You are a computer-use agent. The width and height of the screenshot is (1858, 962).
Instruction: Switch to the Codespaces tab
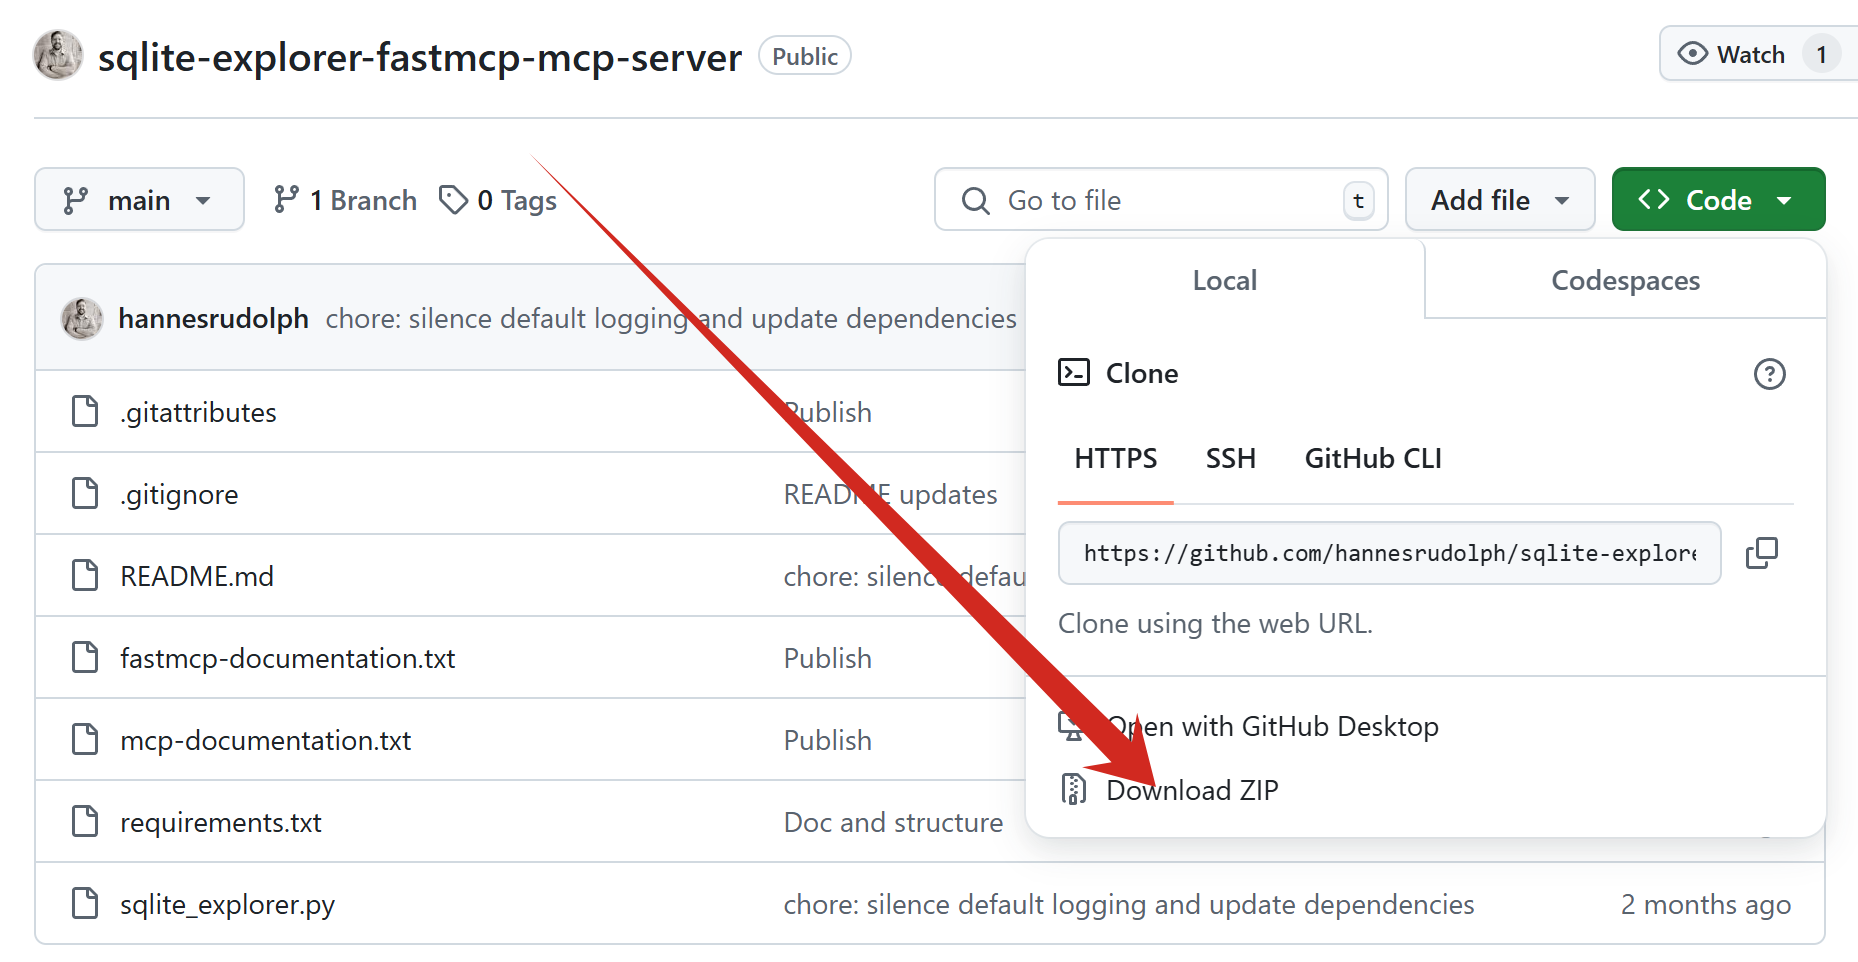click(1625, 281)
